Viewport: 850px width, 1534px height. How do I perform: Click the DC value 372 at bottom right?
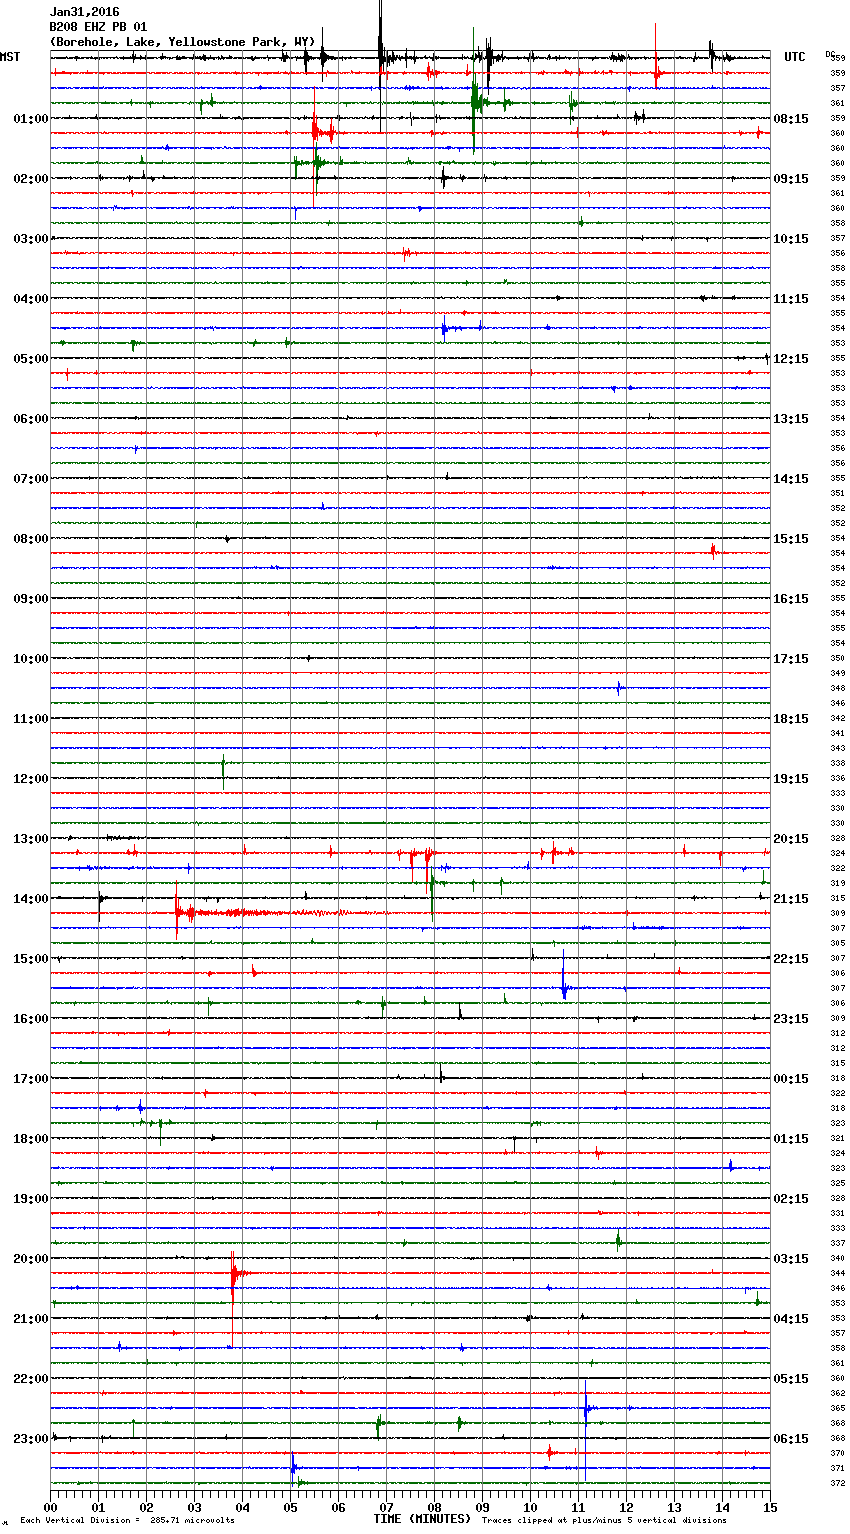point(837,1483)
